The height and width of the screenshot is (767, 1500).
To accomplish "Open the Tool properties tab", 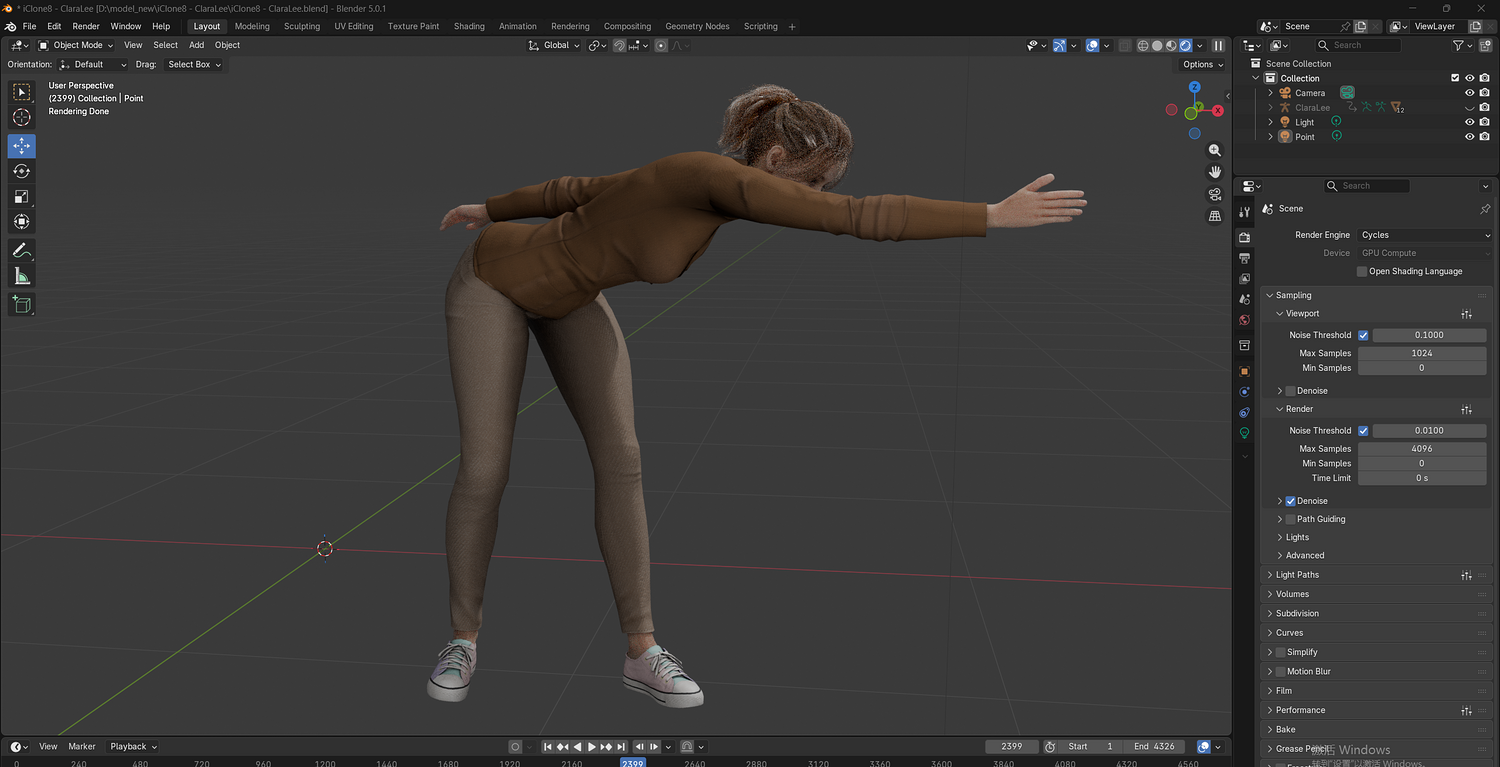I will tap(1245, 212).
